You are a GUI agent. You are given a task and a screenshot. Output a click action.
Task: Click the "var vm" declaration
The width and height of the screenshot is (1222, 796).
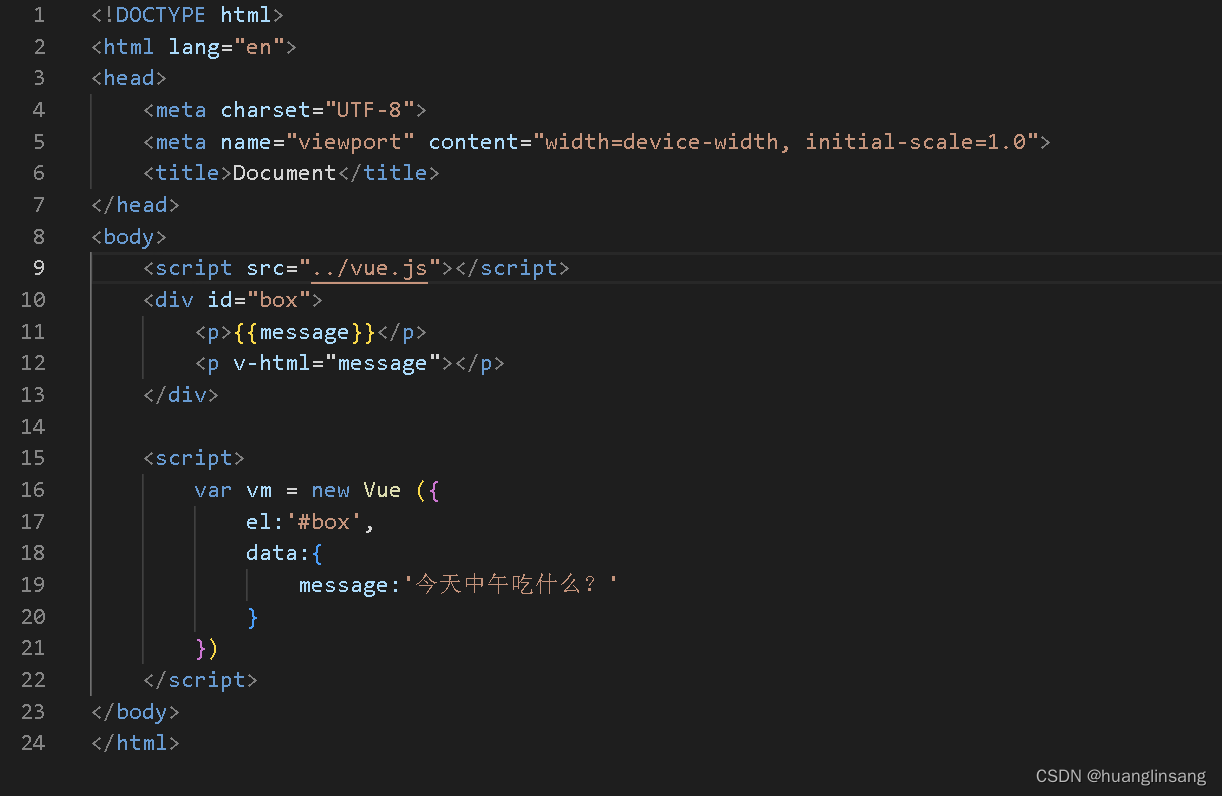pos(233,490)
